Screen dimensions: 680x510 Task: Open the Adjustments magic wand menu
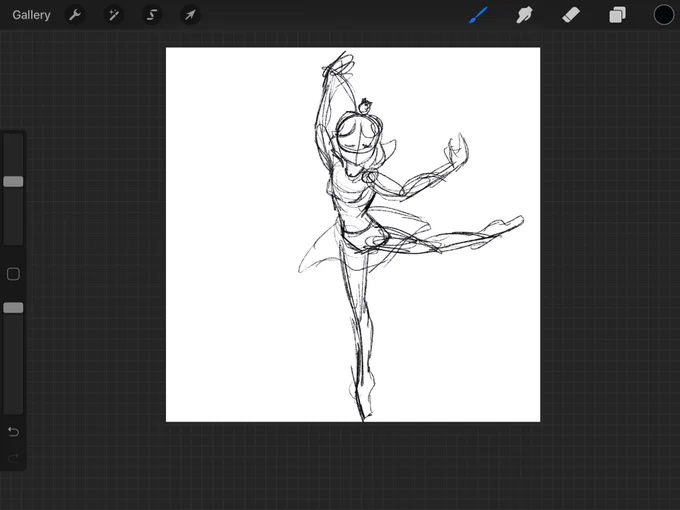[x=114, y=15]
